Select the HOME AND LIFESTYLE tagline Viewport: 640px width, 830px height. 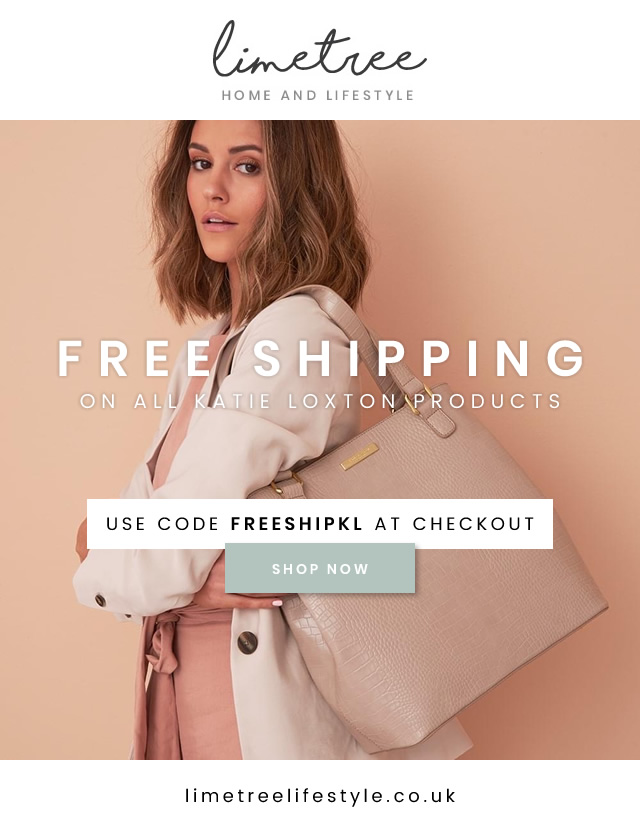318,95
